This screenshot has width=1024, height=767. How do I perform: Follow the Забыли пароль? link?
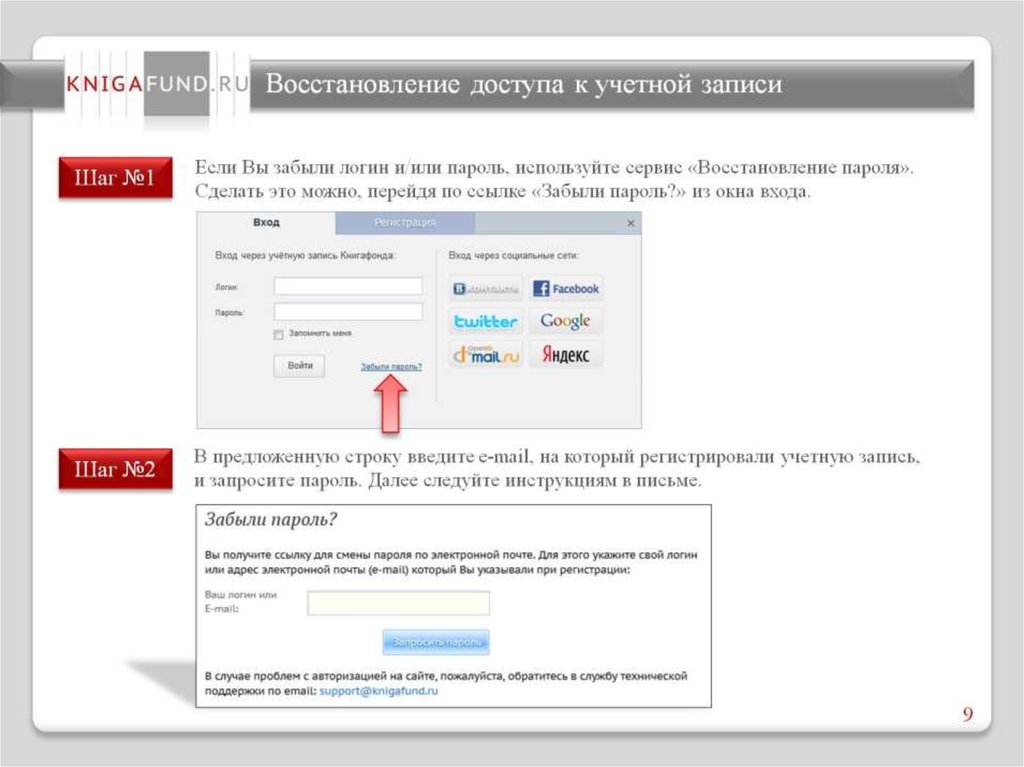pyautogui.click(x=391, y=367)
